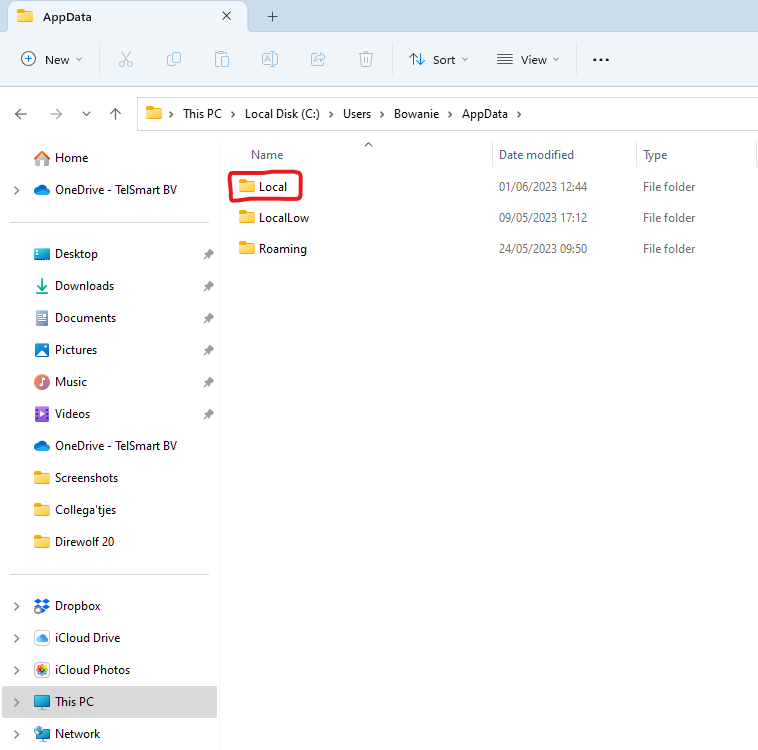The image size is (758, 750).
Task: Click the Copy icon in toolbar
Action: [174, 60]
